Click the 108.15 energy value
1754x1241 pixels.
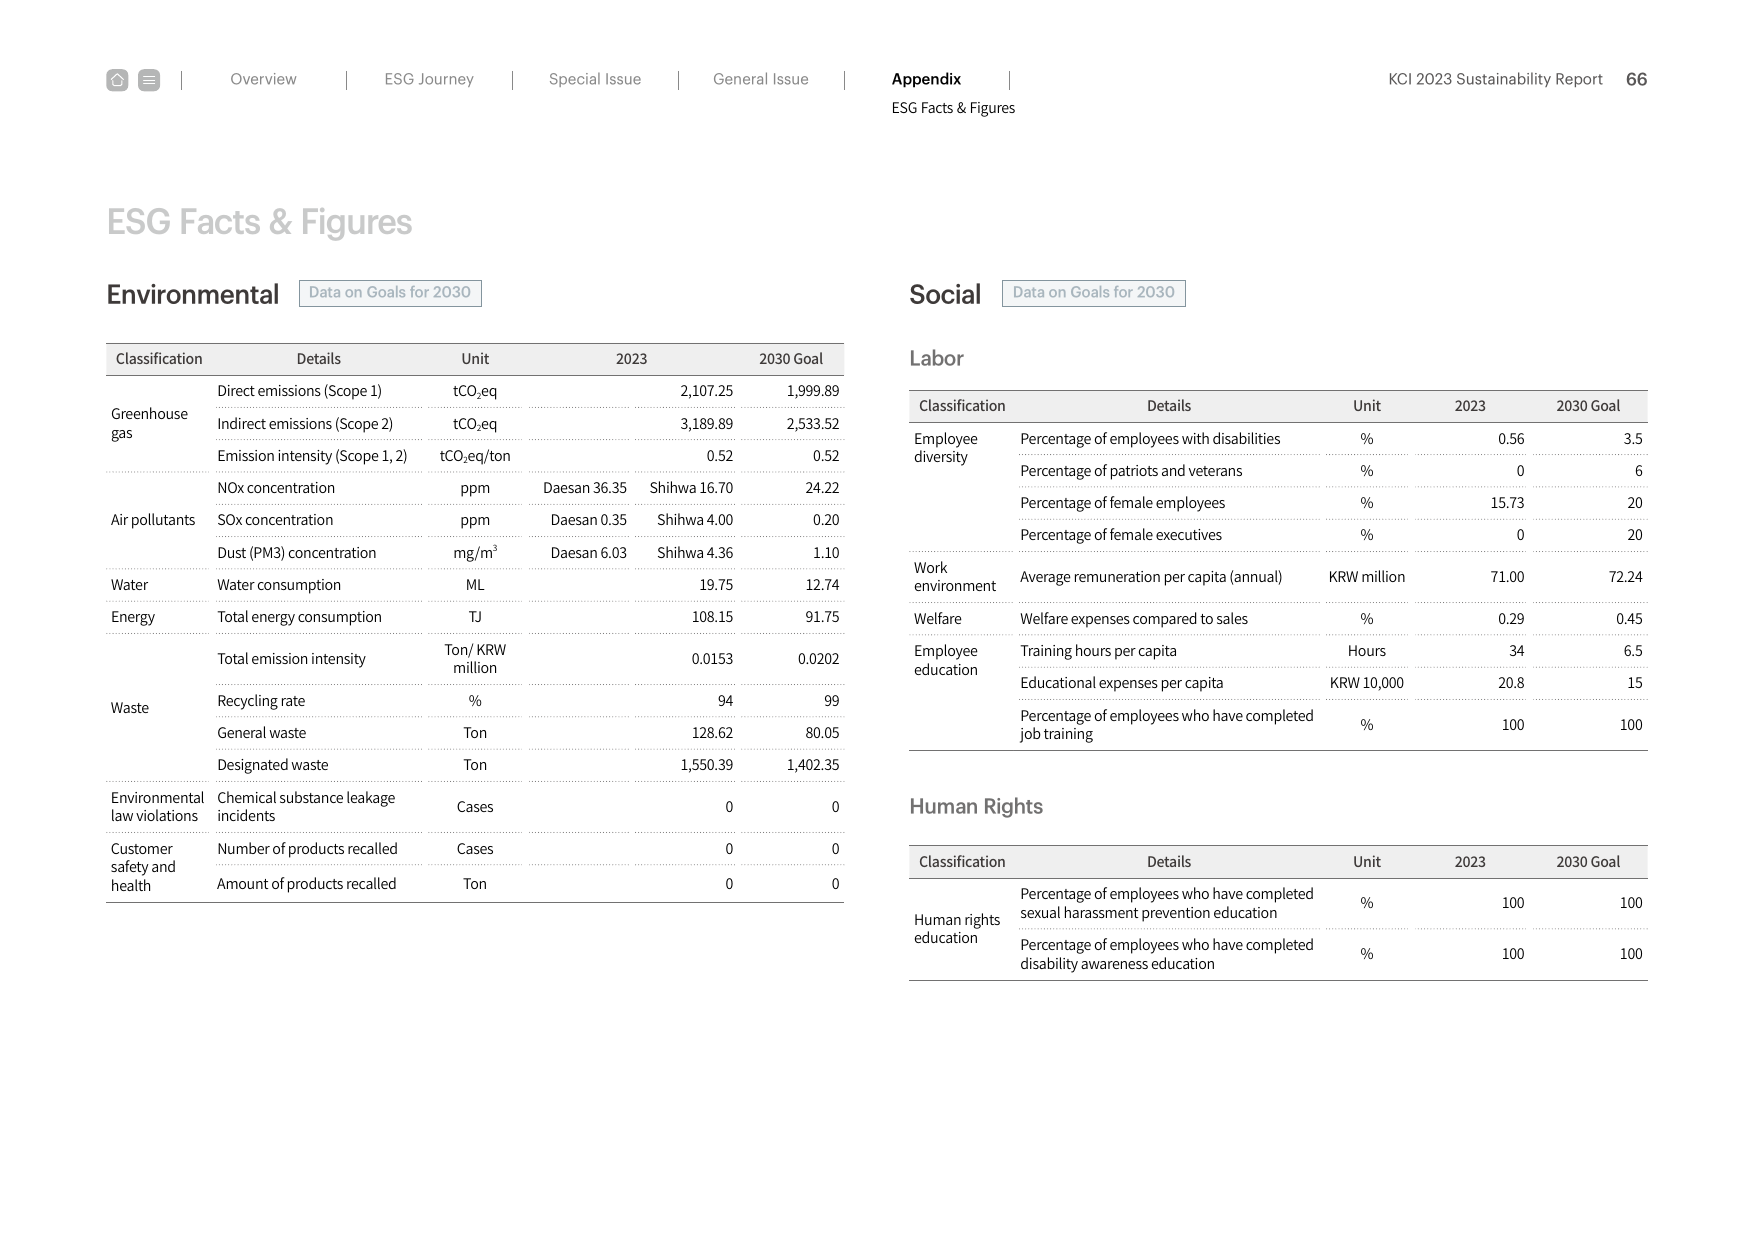712,617
